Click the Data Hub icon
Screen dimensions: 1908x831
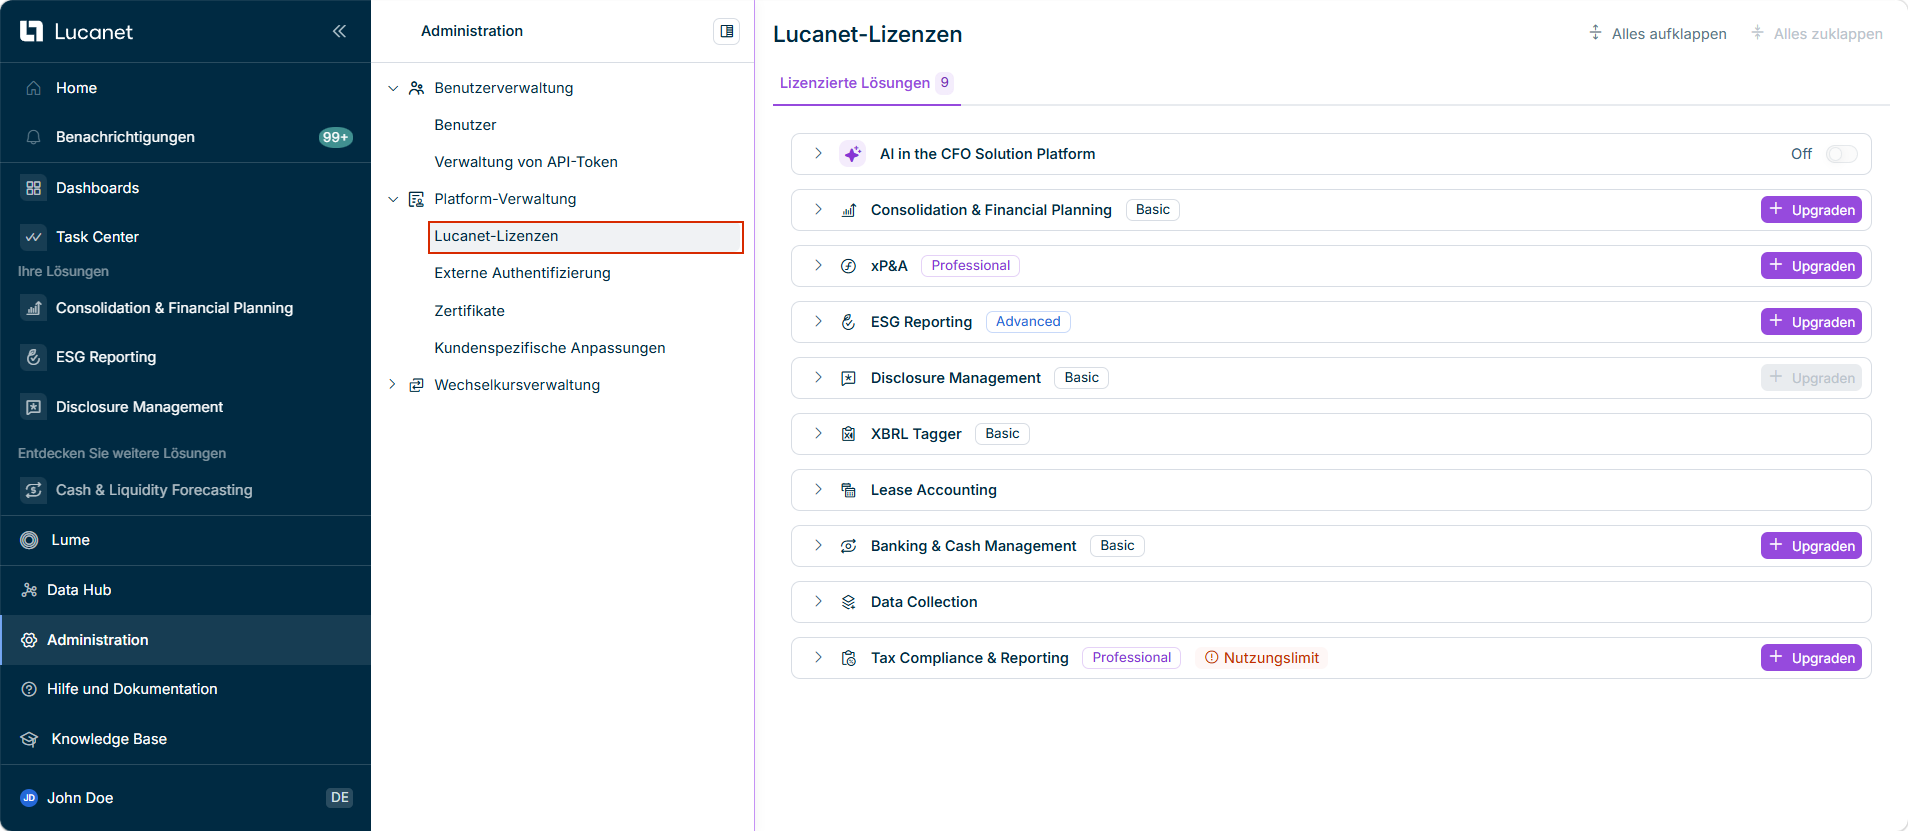point(30,590)
